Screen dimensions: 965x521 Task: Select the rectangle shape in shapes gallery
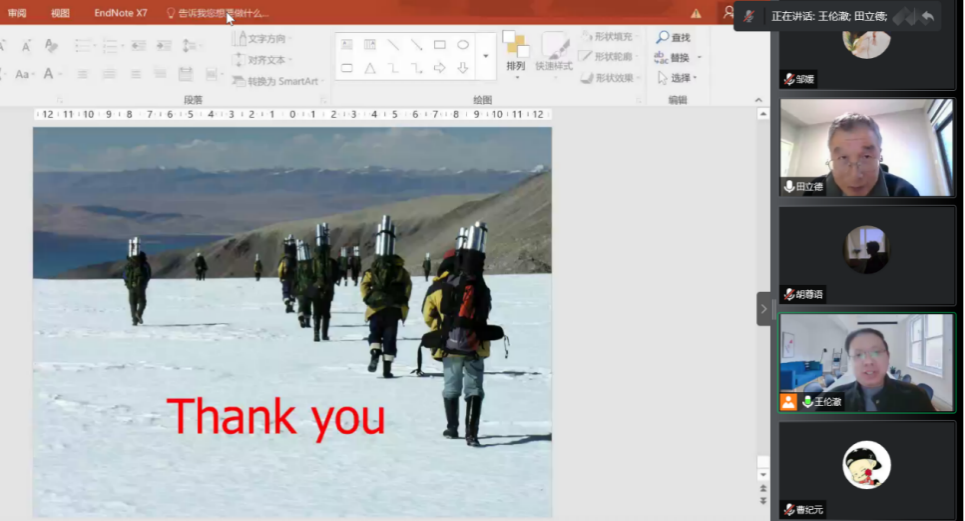click(439, 45)
